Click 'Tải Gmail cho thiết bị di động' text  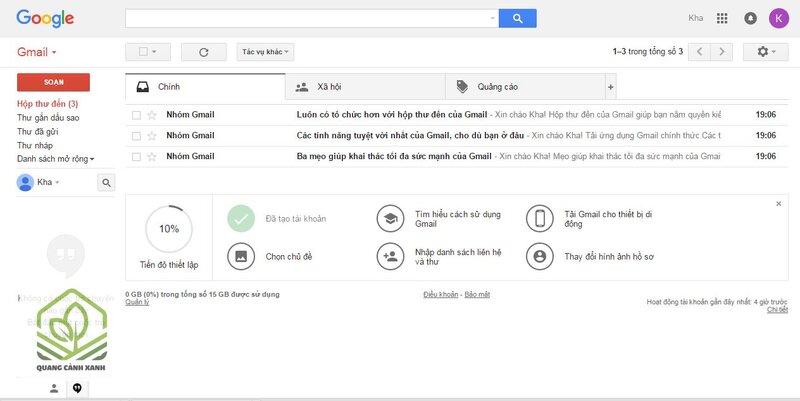(608, 219)
